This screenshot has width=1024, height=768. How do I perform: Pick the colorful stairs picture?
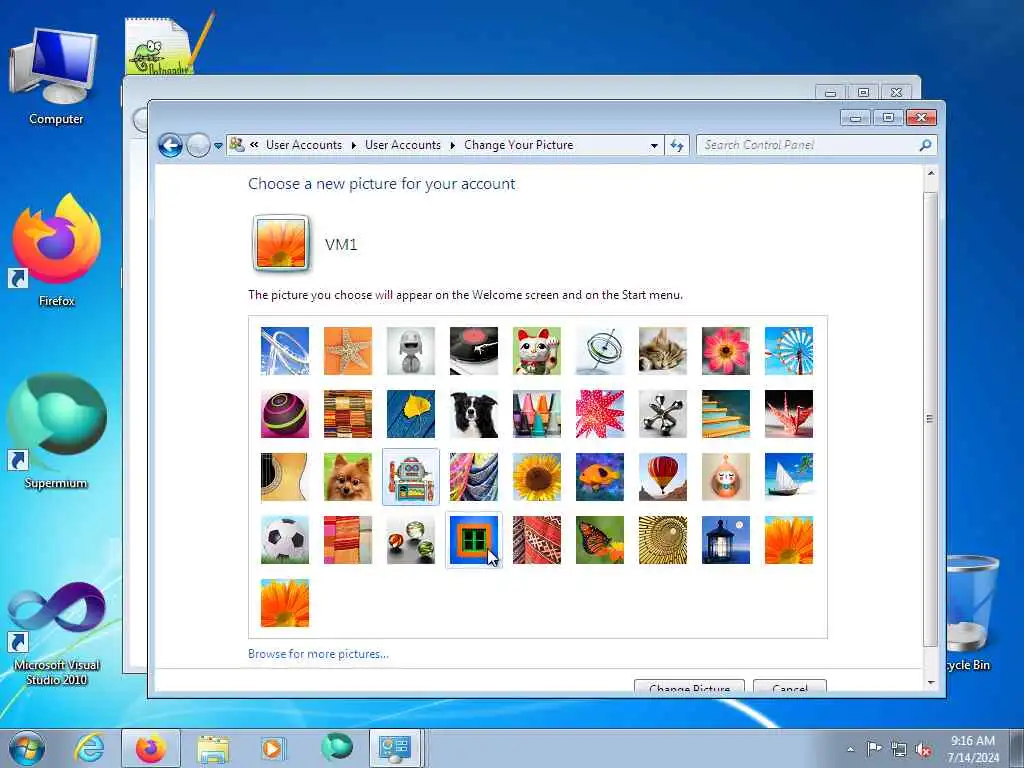click(x=726, y=414)
